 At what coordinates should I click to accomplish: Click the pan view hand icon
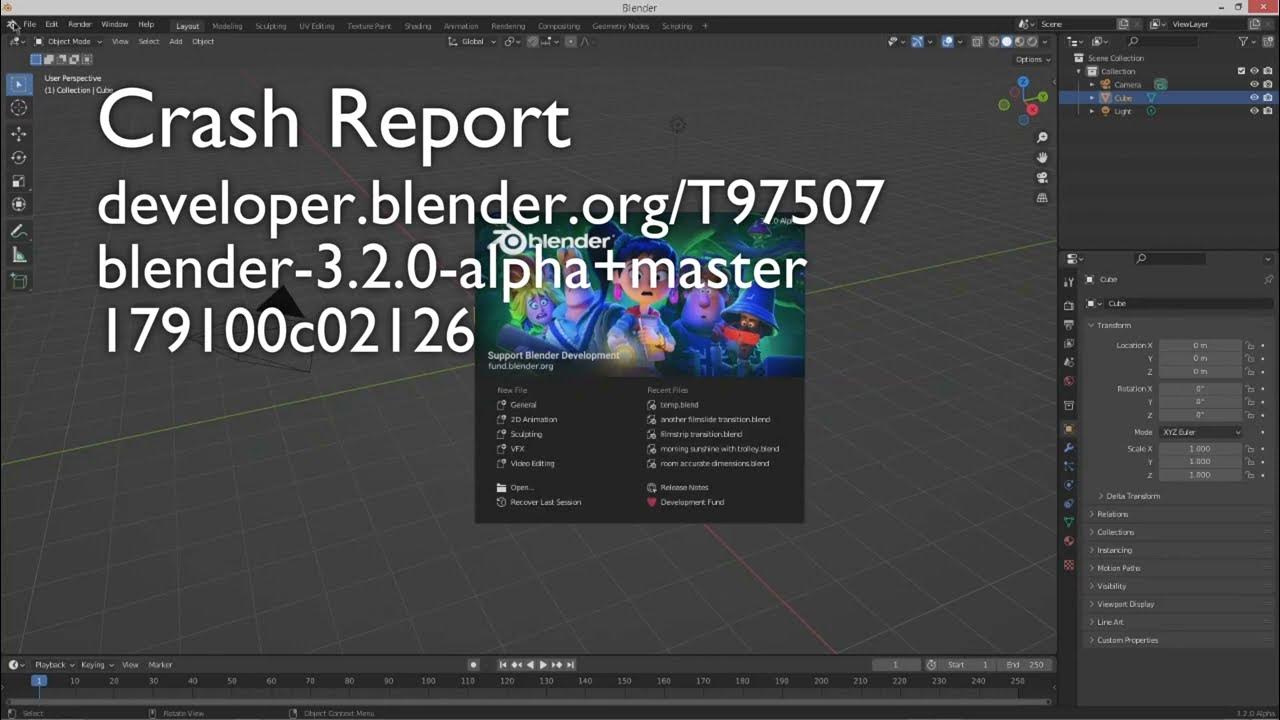click(1042, 157)
